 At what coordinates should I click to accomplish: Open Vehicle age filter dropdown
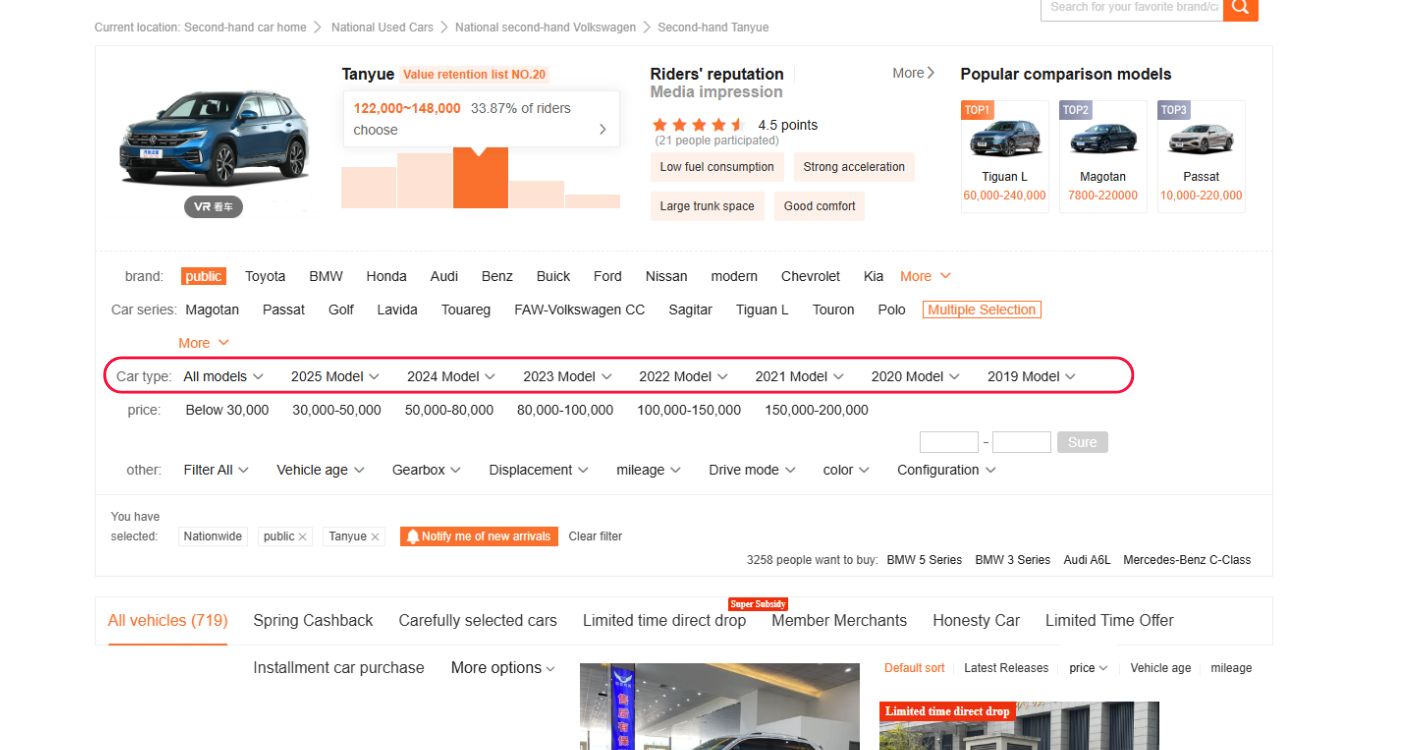320,470
